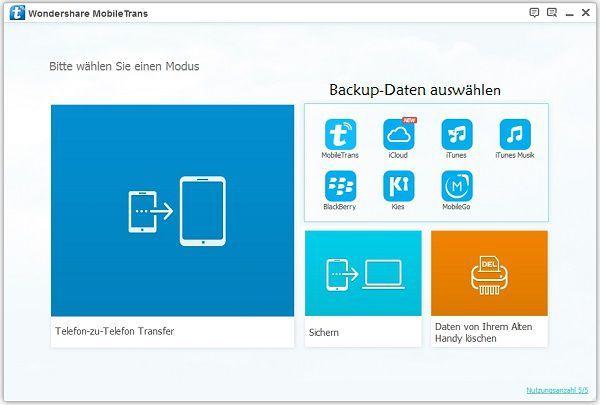Open the MobileTrans backup source icon
This screenshot has height=405, width=600.
(340, 134)
